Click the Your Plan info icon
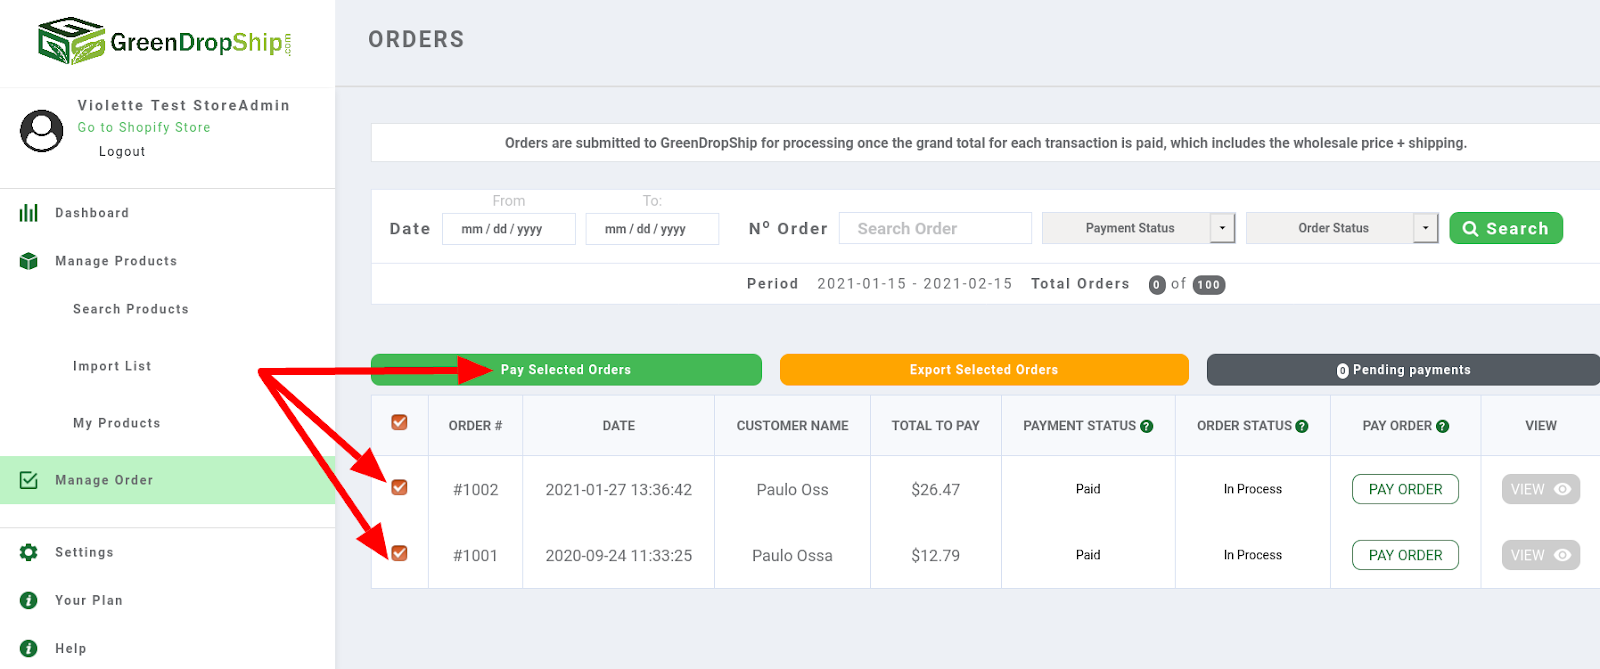This screenshot has width=1600, height=669. coord(29,600)
